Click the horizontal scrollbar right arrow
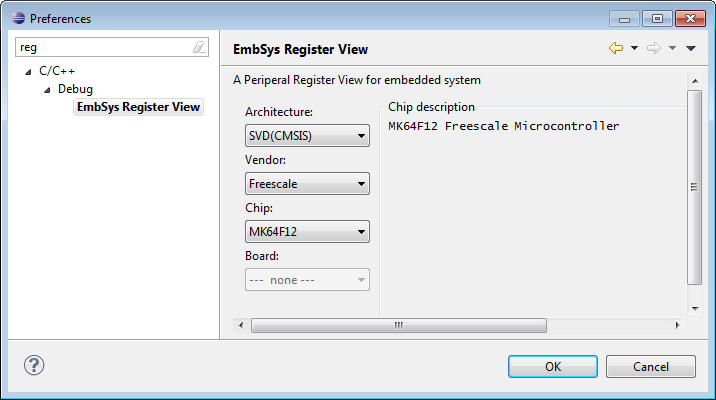Viewport: 716px width, 400px height. click(678, 325)
